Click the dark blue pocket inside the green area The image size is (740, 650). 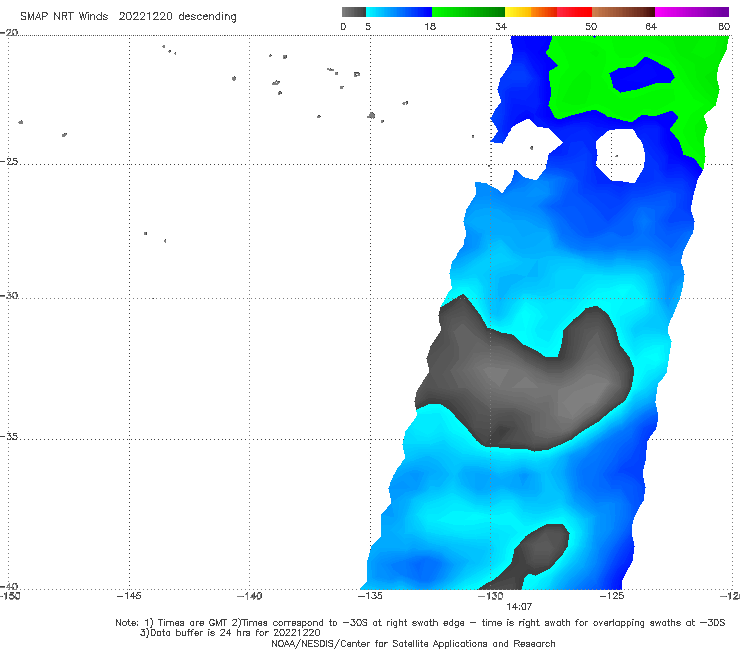[x=642, y=75]
